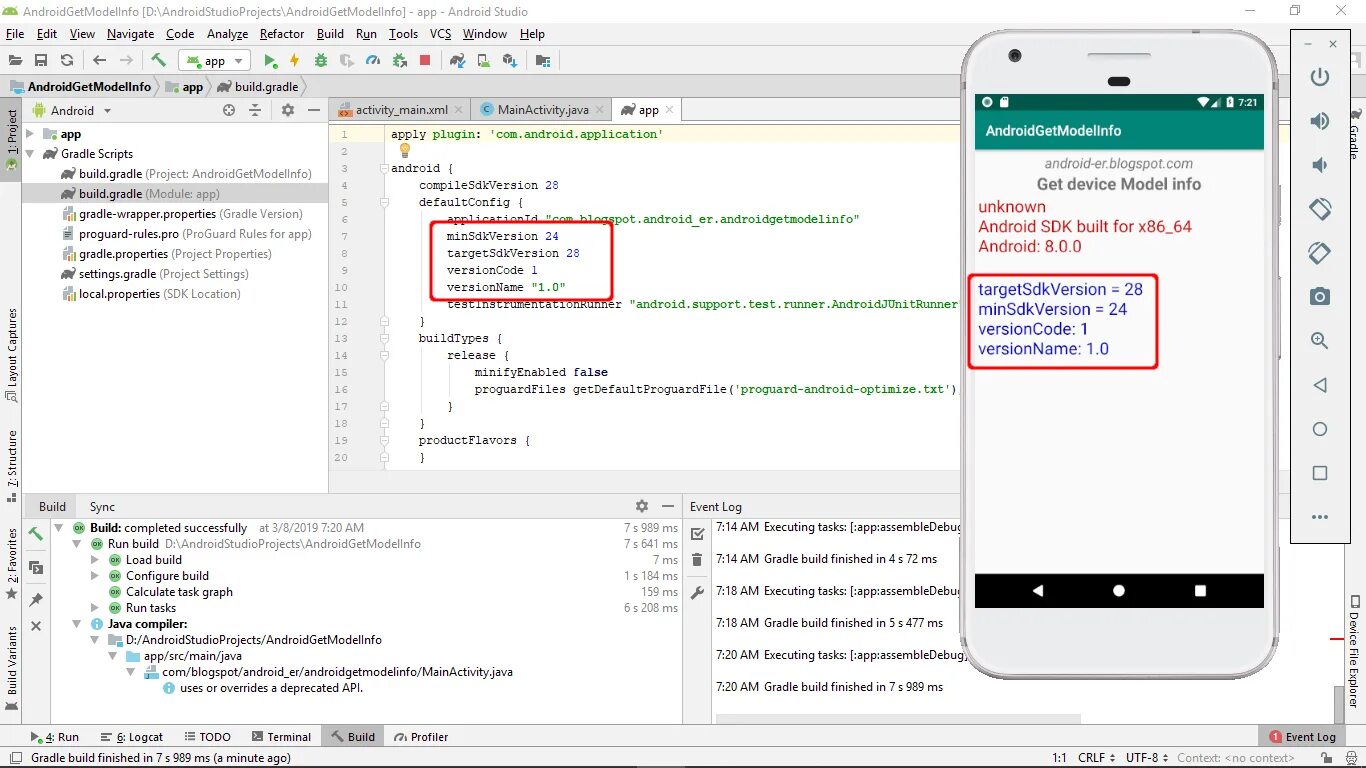Switch to the MainActivity.java tab
This screenshot has width=1366, height=768.
(x=534, y=110)
